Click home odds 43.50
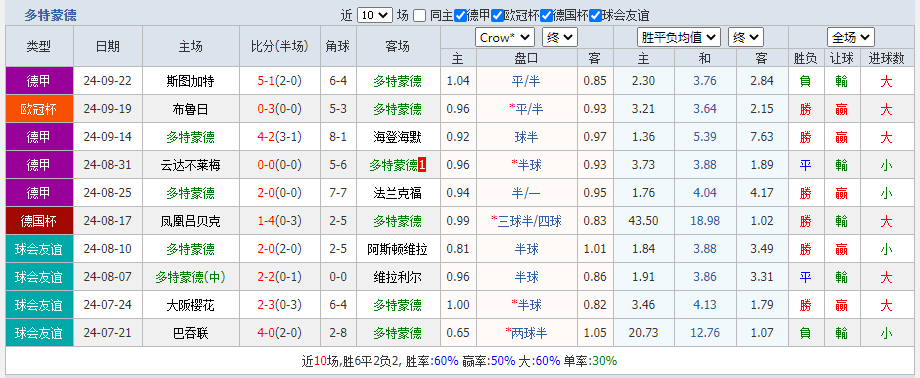 644,221
